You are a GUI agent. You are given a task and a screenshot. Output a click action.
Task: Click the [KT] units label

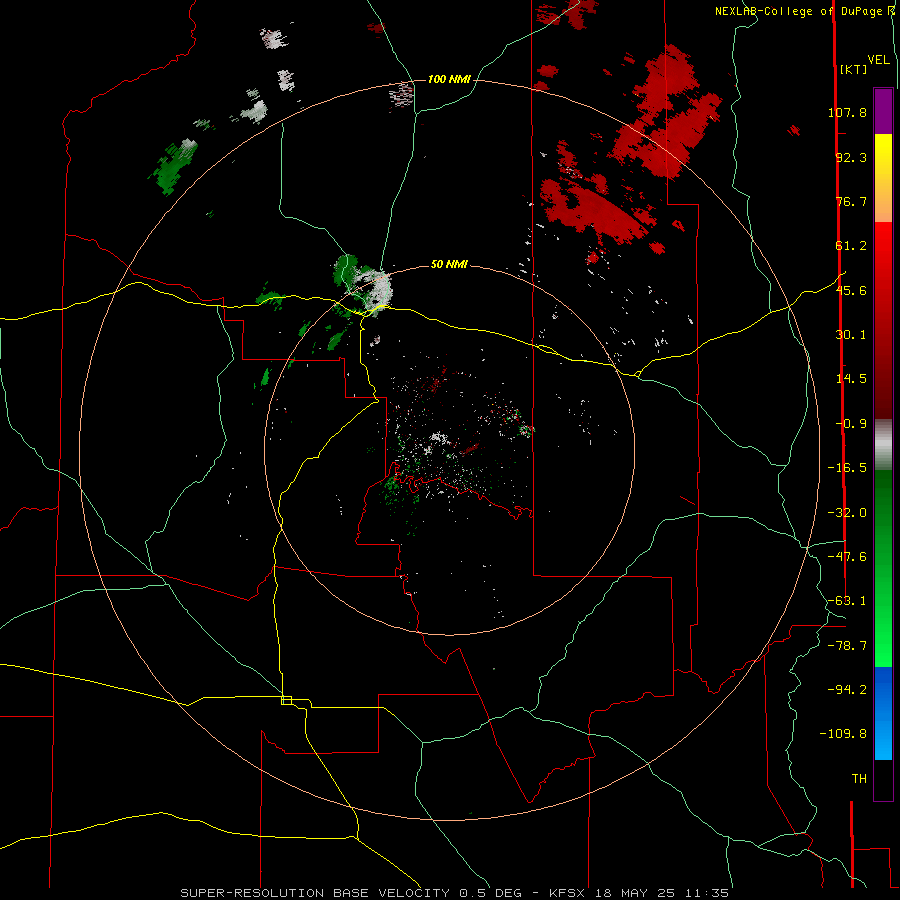pos(853,69)
